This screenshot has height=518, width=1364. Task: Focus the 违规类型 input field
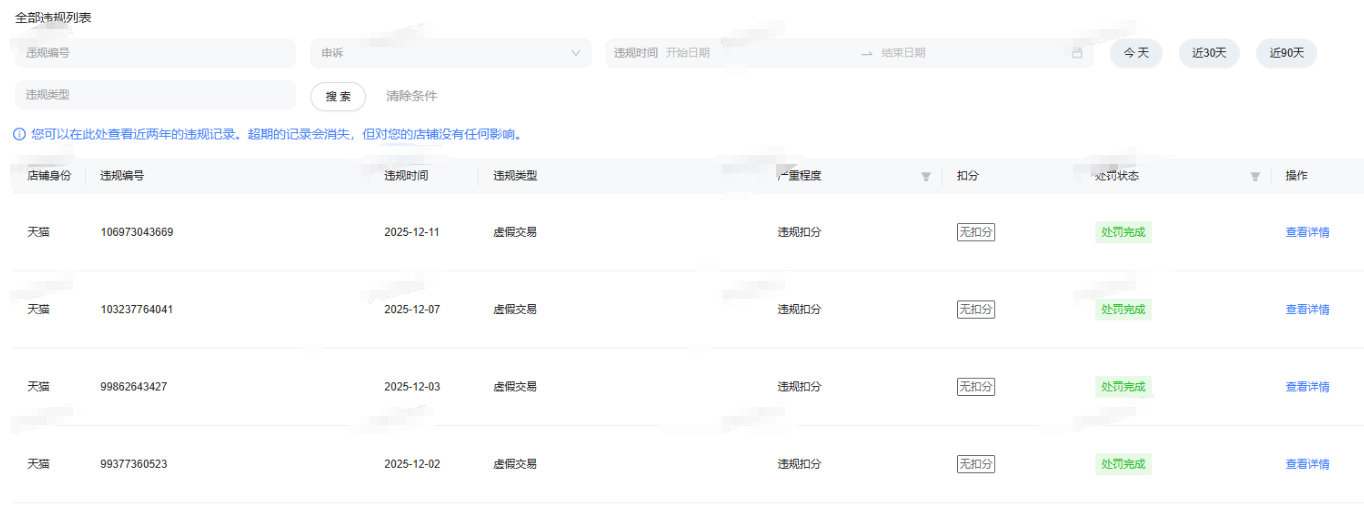pyautogui.click(x=155, y=95)
